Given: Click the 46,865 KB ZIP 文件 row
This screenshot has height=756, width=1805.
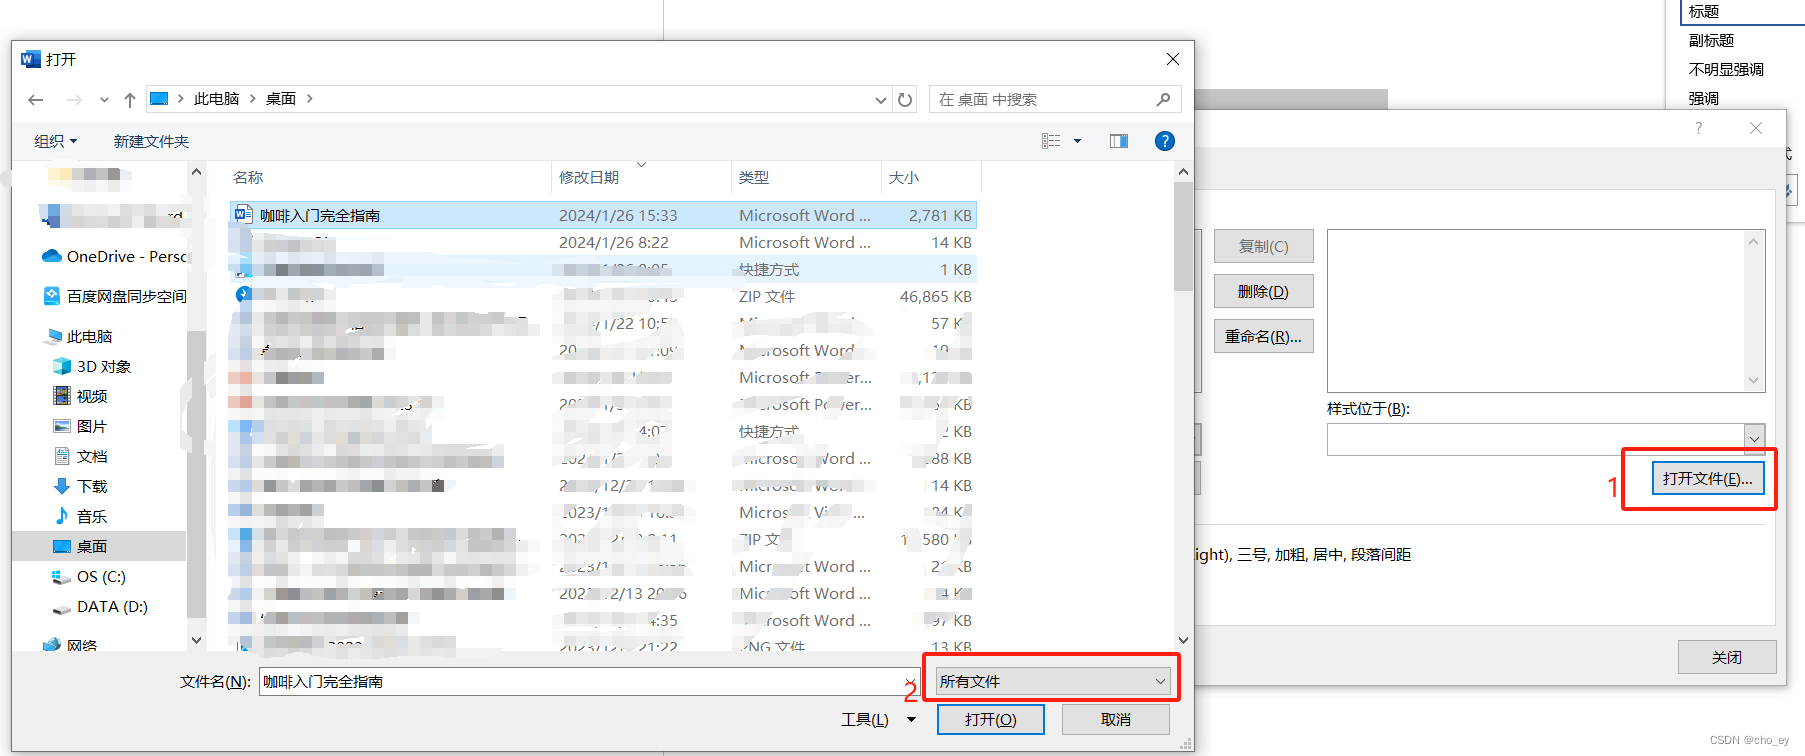Looking at the screenshot, I should [x=603, y=296].
